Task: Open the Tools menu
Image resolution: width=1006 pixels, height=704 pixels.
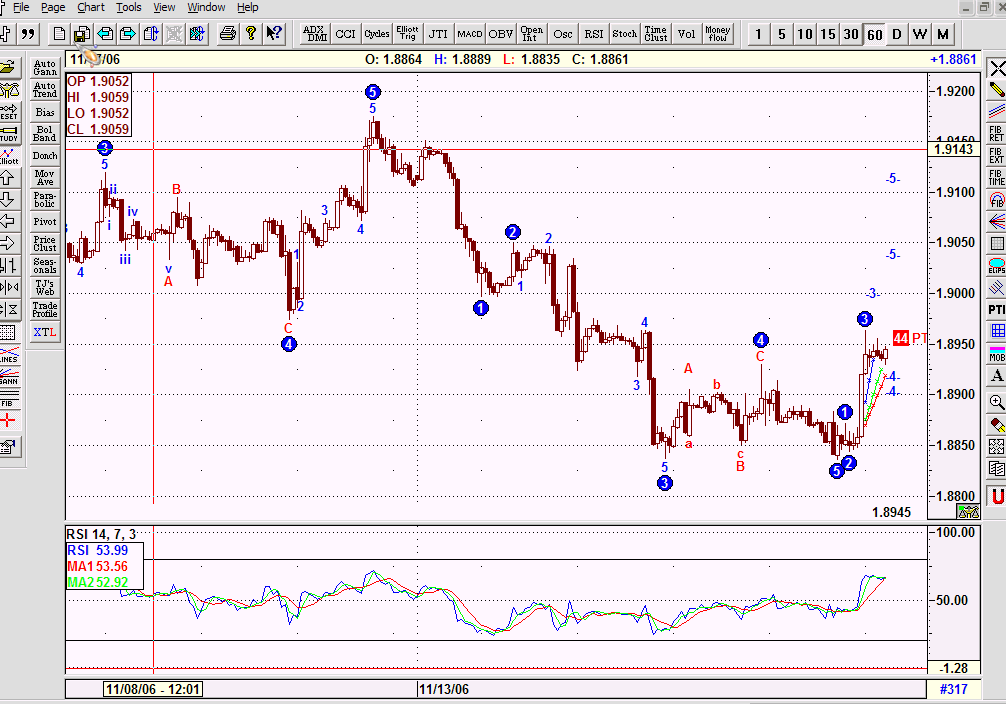Action: [128, 7]
